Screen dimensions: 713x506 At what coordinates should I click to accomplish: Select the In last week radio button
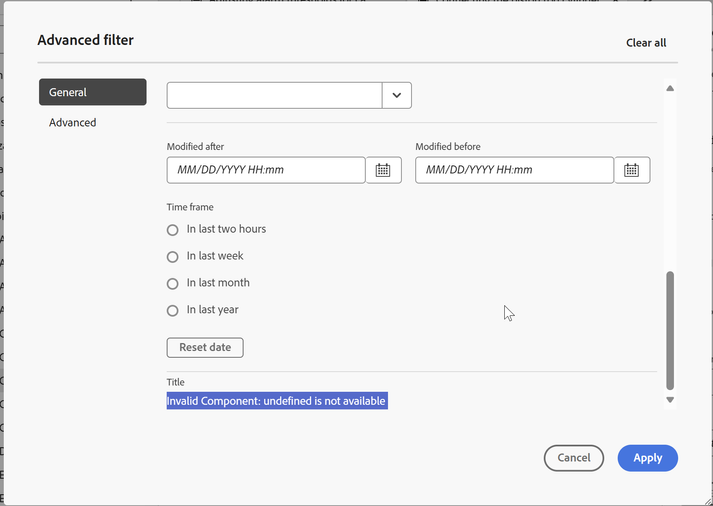tap(173, 257)
